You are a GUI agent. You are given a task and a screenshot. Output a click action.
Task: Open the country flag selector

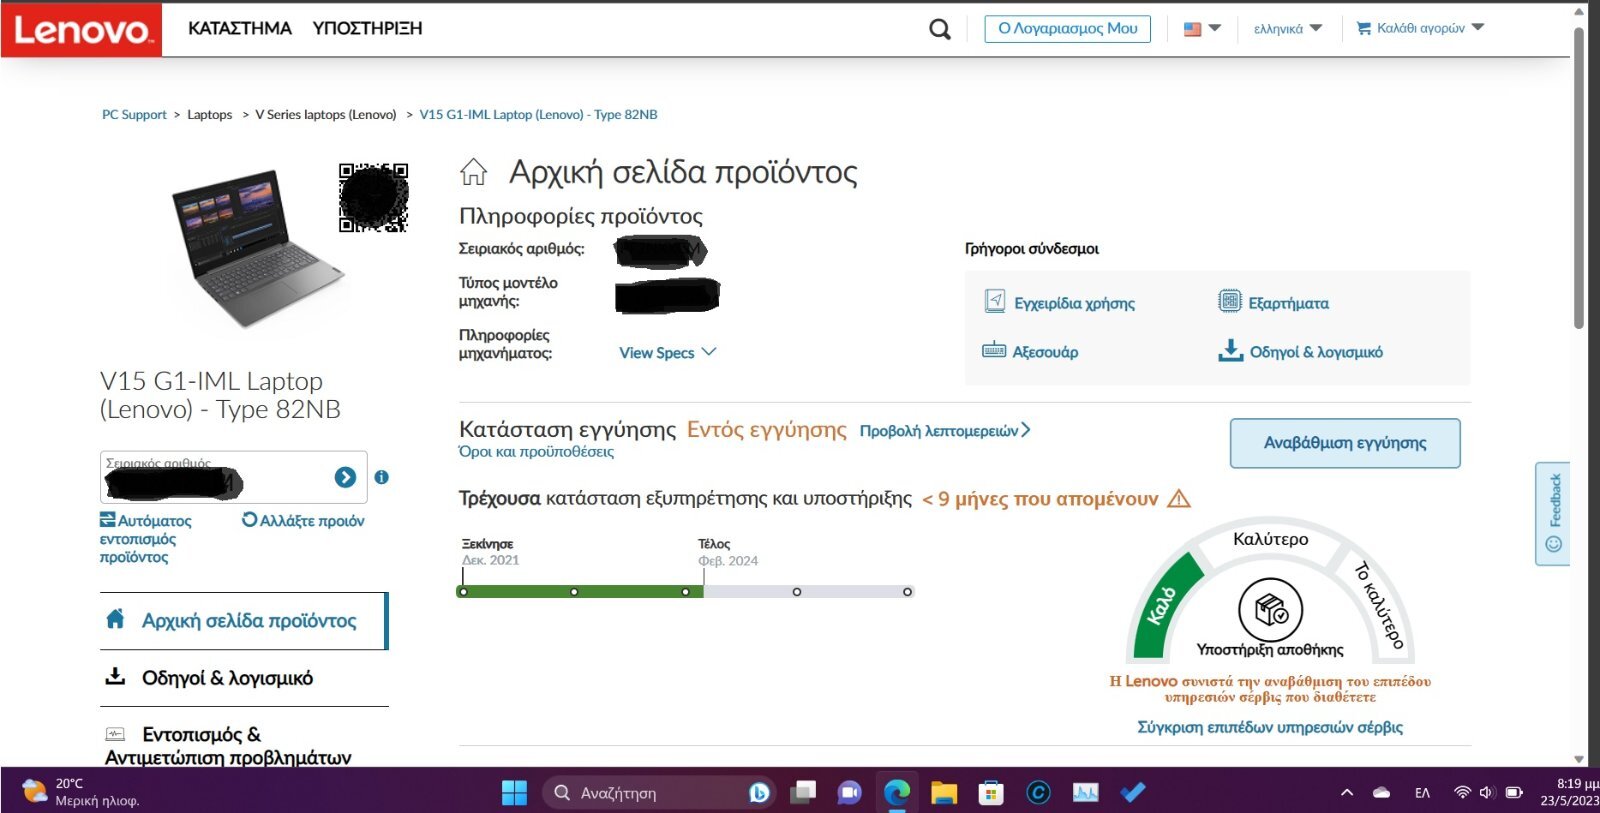(1202, 29)
